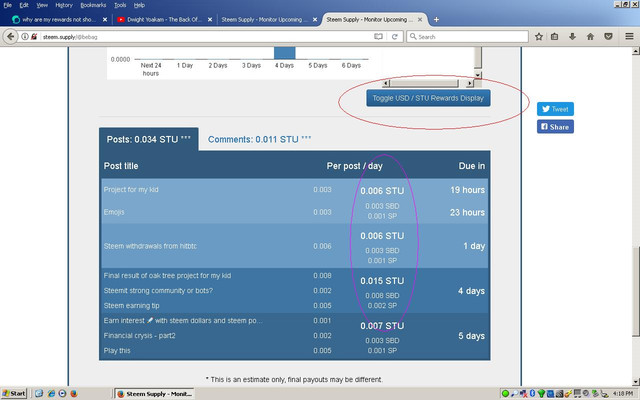This screenshot has width=640, height=400.
Task: Select the Comments: 0.011 STU tab
Action: click(x=260, y=139)
